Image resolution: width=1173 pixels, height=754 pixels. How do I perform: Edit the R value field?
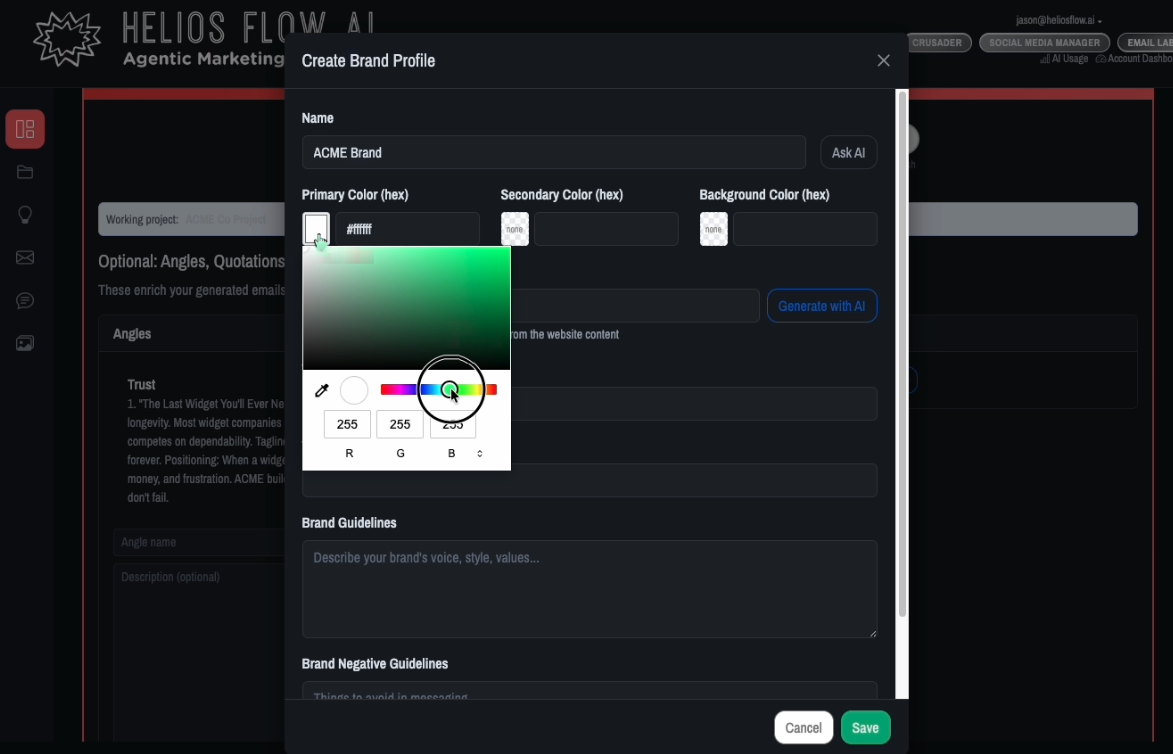(347, 424)
